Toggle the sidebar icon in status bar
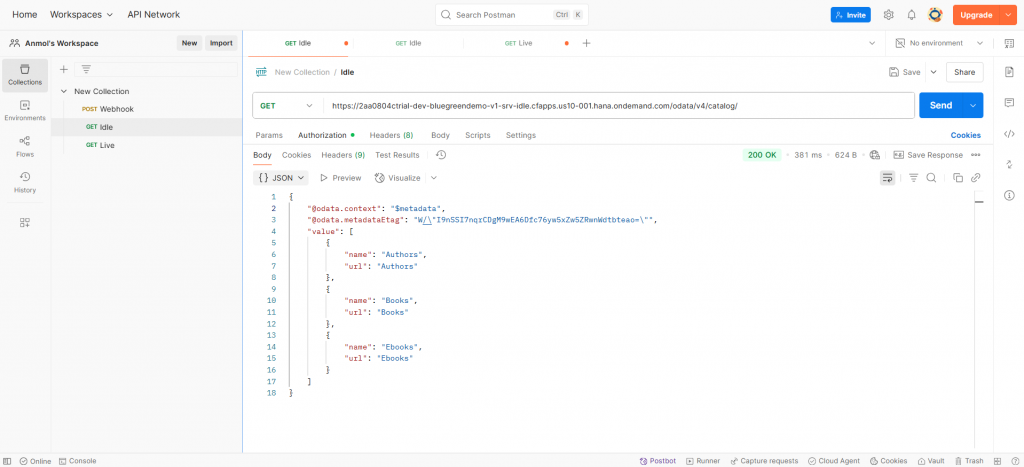The image size is (1024, 467). coord(8,461)
